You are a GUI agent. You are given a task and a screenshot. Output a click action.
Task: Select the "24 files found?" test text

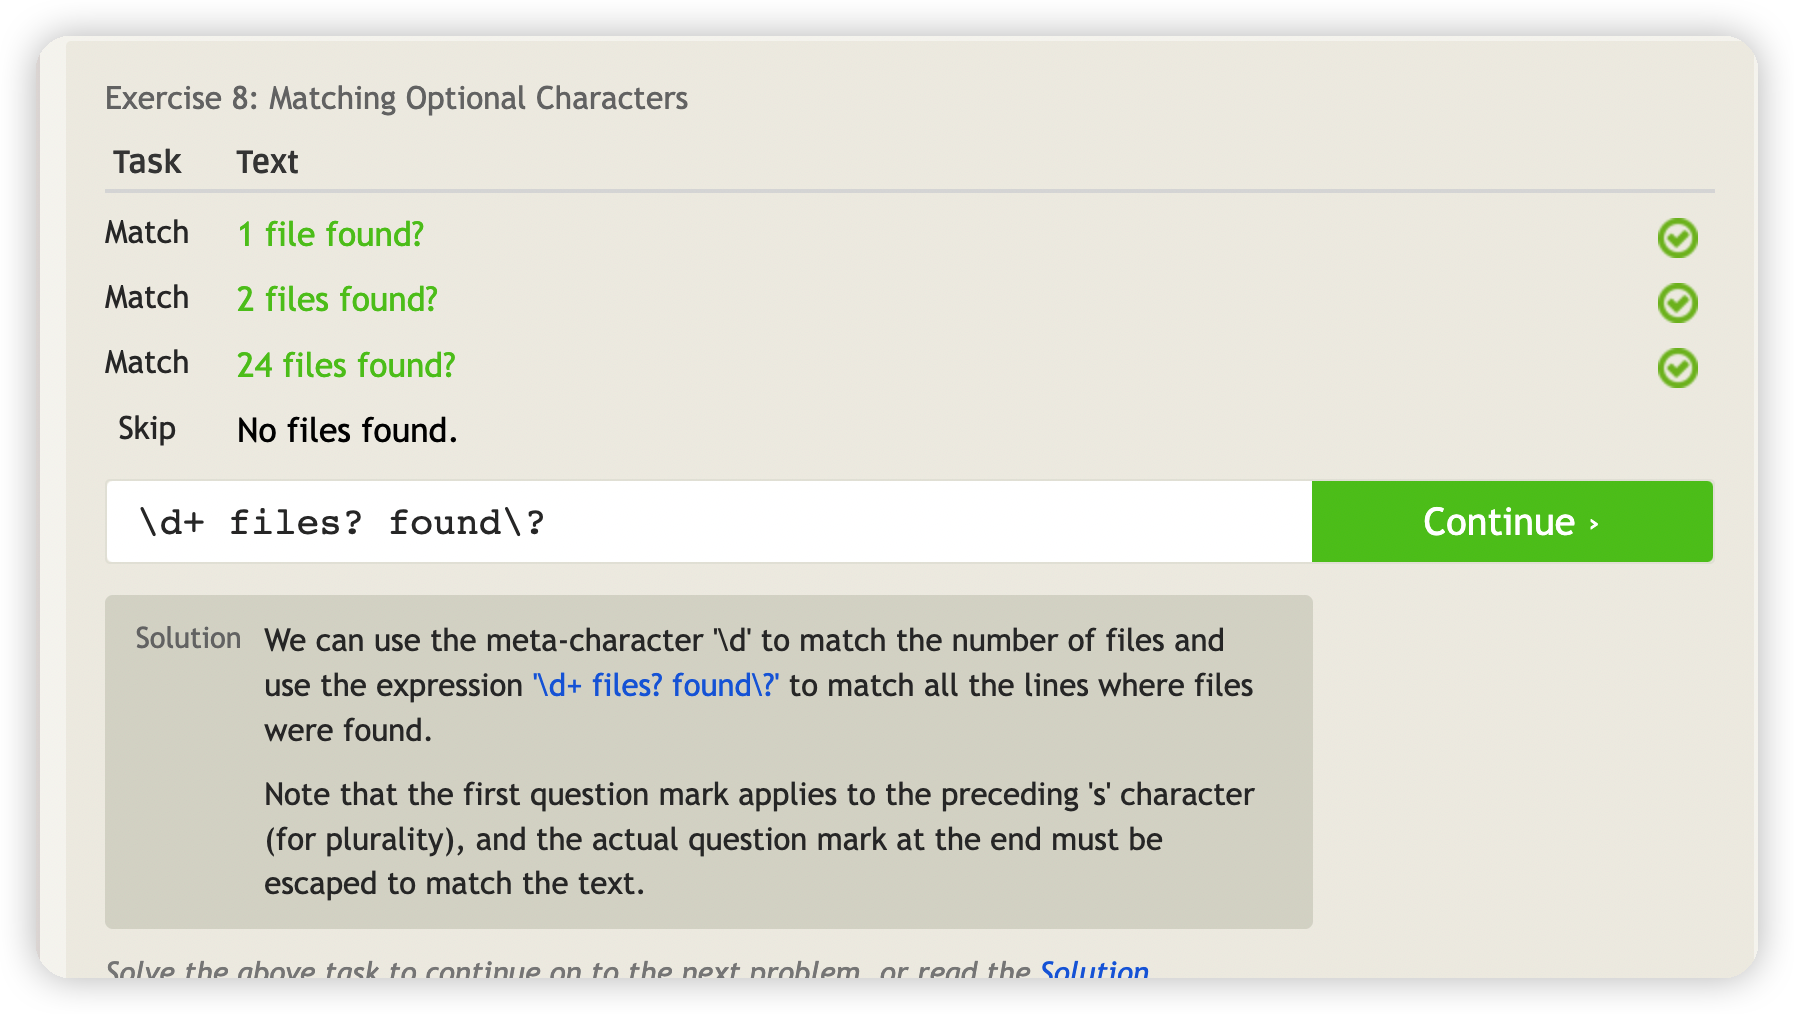346,366
